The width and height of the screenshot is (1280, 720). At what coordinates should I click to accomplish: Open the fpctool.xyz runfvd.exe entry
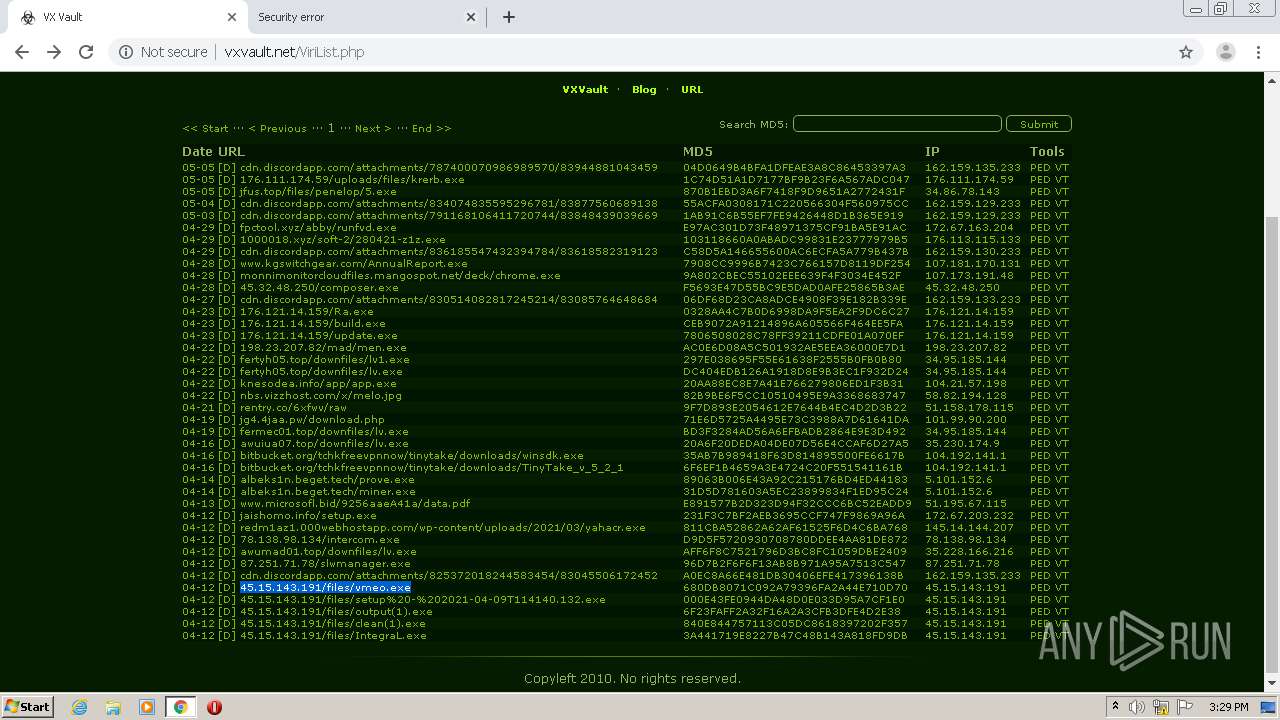pyautogui.click(x=318, y=228)
